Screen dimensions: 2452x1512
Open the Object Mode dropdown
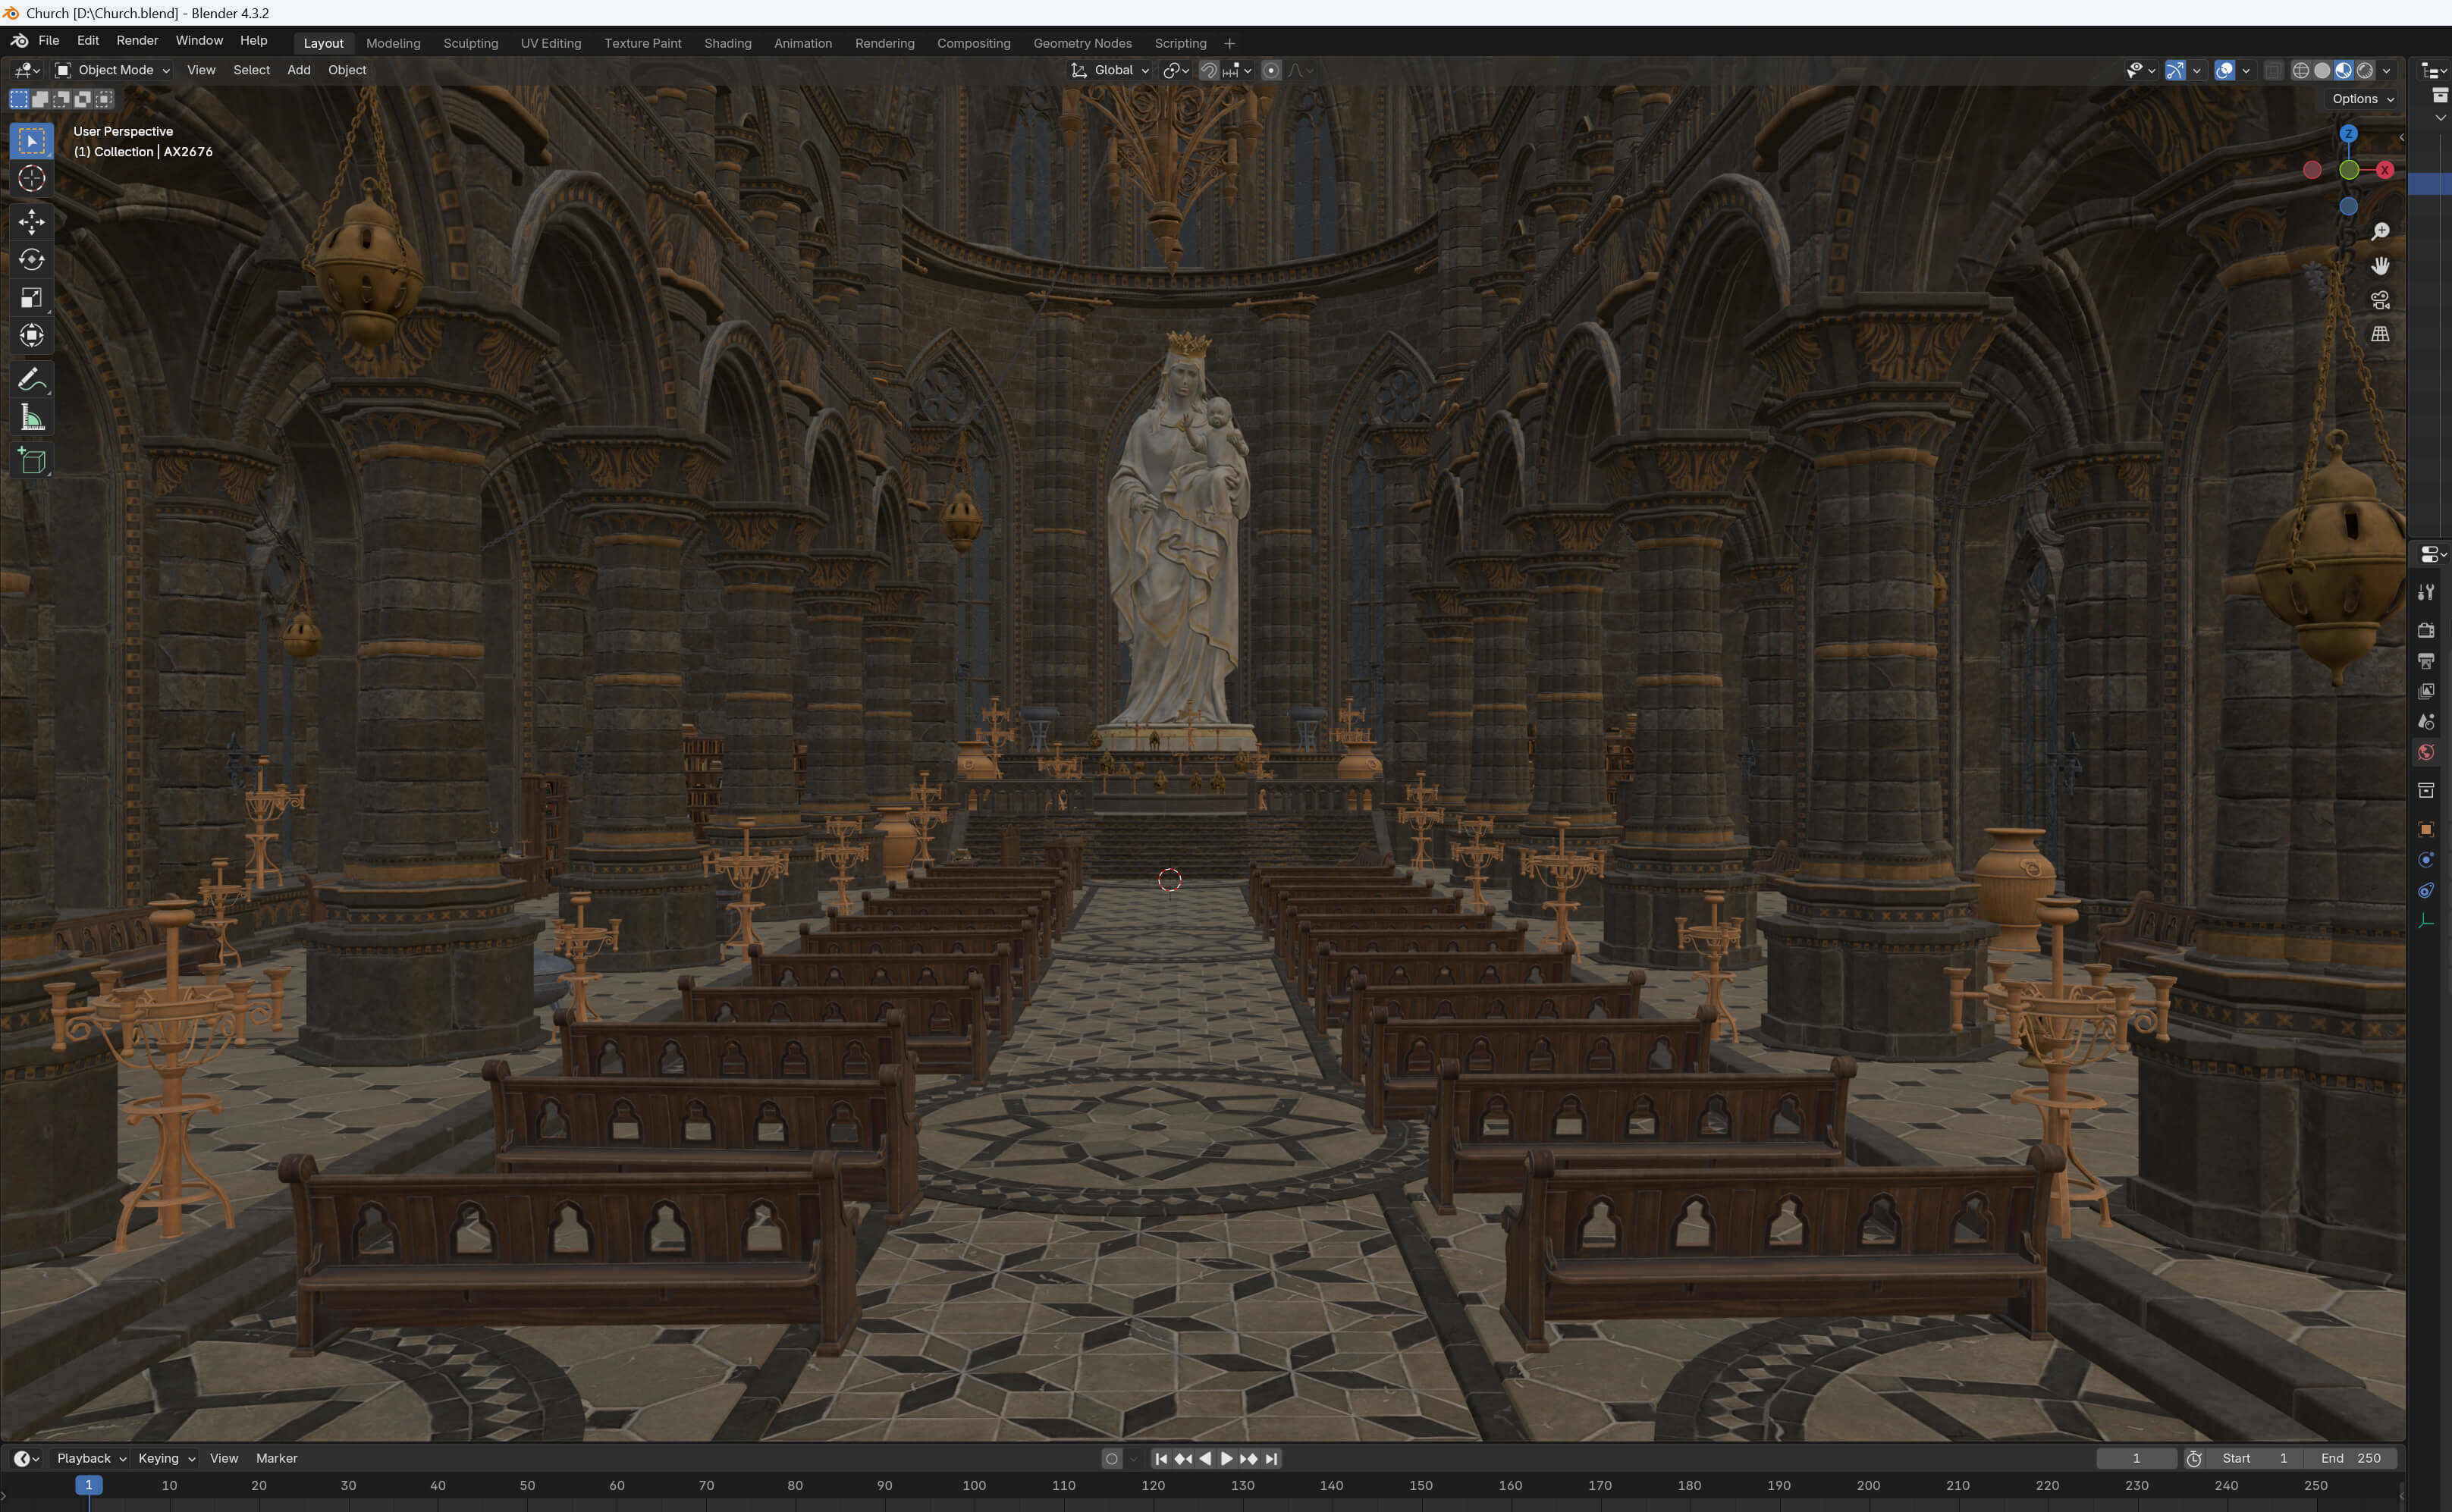click(112, 70)
